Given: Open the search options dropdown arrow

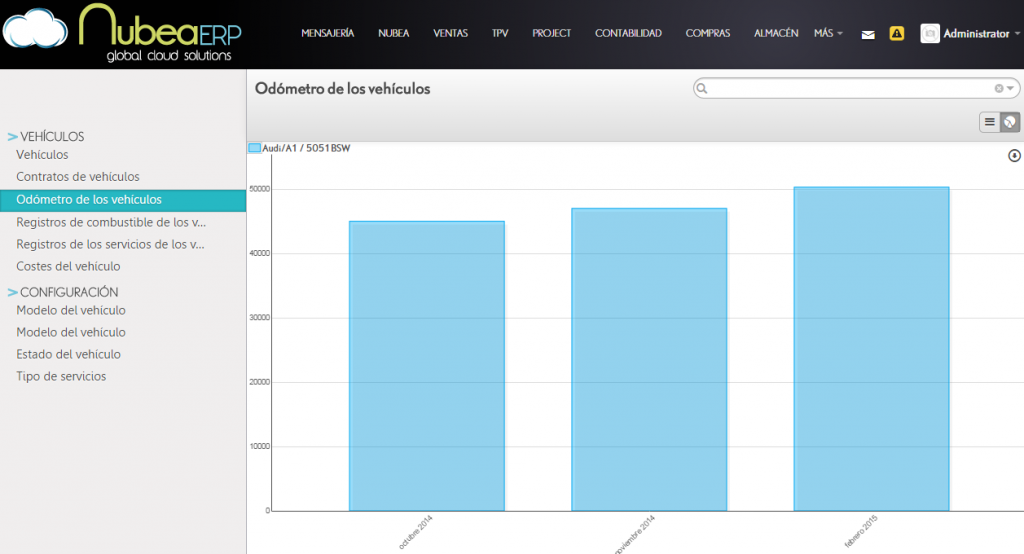Looking at the screenshot, I should pos(1010,88).
